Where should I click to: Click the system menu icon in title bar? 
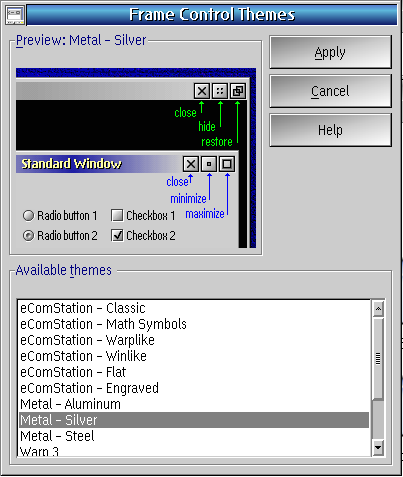tap(15, 14)
